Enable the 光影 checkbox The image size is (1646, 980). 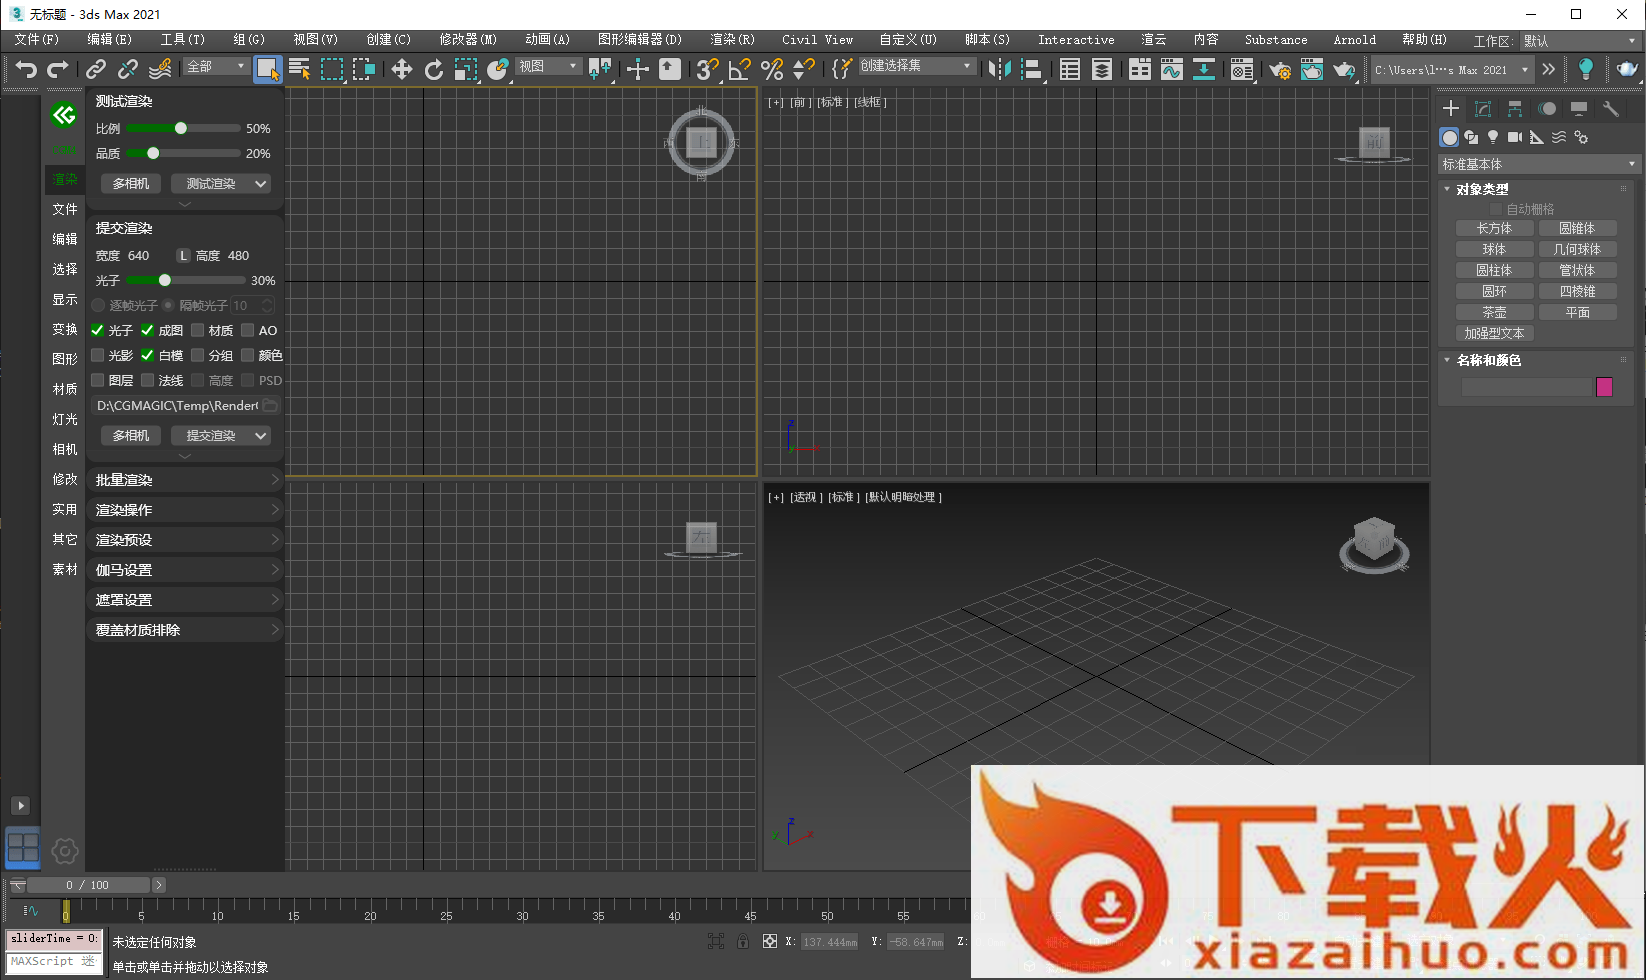coord(97,355)
